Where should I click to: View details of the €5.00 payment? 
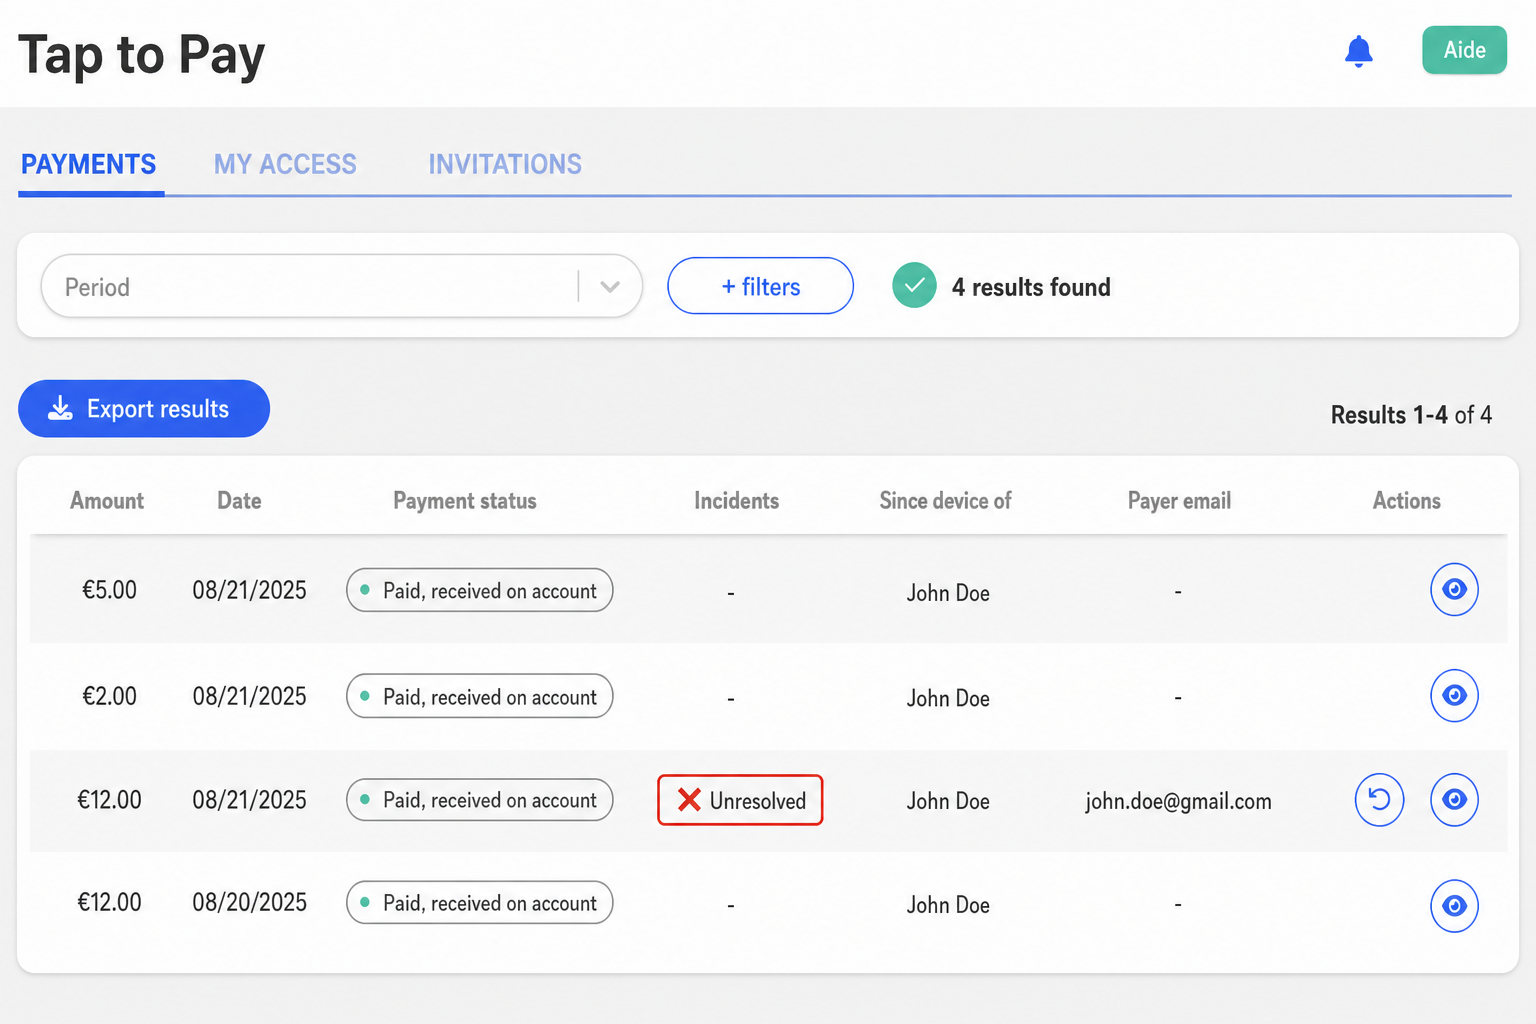click(1454, 589)
